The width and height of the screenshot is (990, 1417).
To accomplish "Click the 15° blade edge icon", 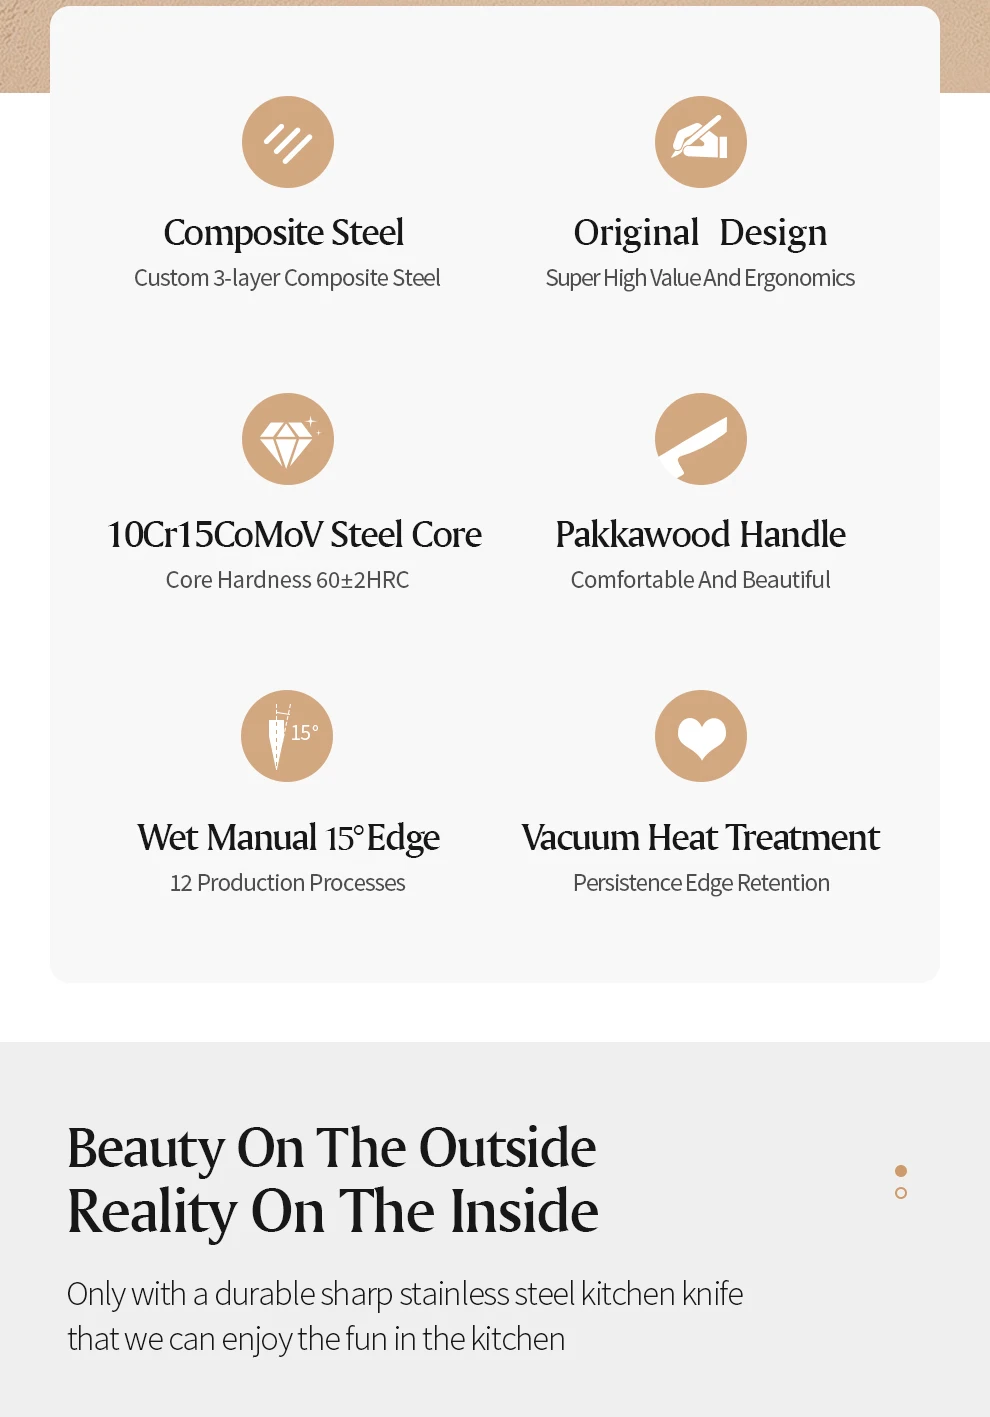I will click(287, 736).
